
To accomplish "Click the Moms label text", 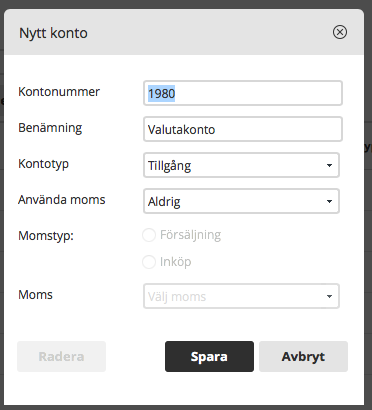I will coord(36,295).
